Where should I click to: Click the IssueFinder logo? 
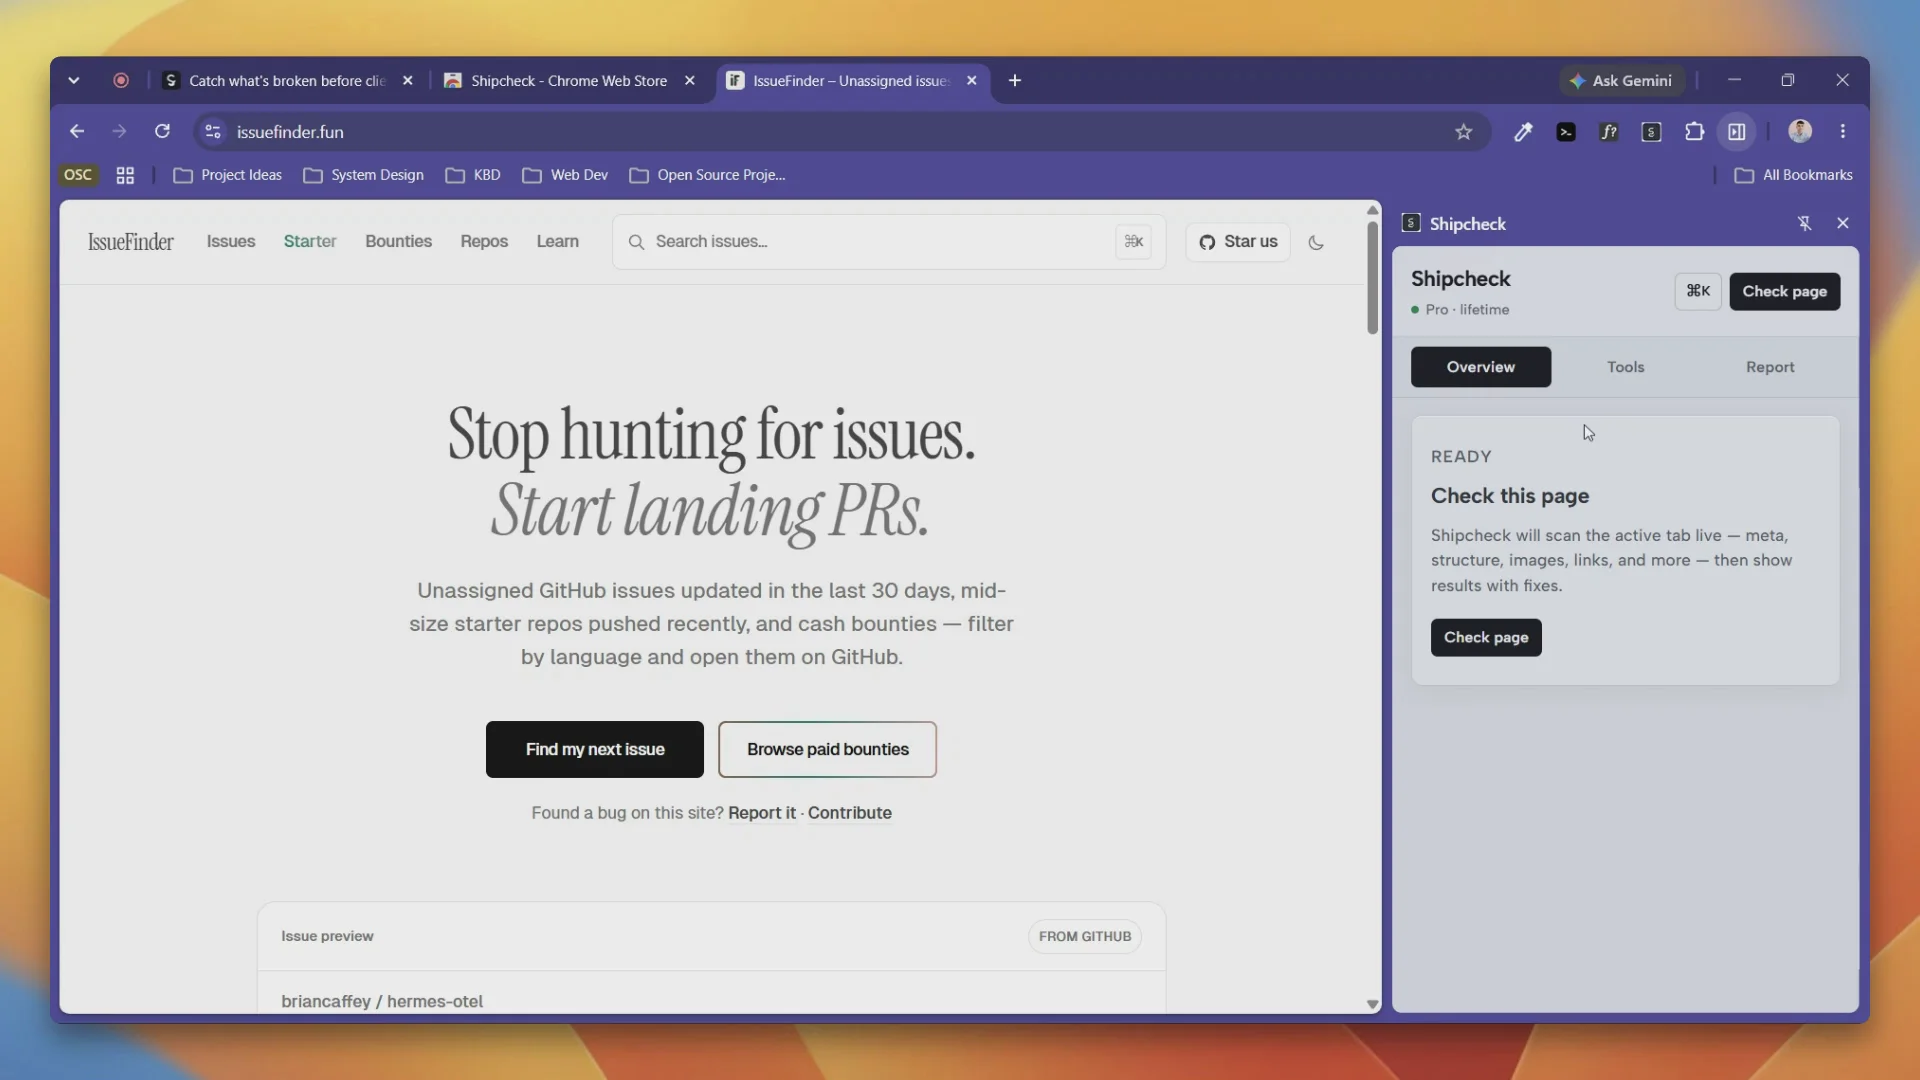pos(130,242)
